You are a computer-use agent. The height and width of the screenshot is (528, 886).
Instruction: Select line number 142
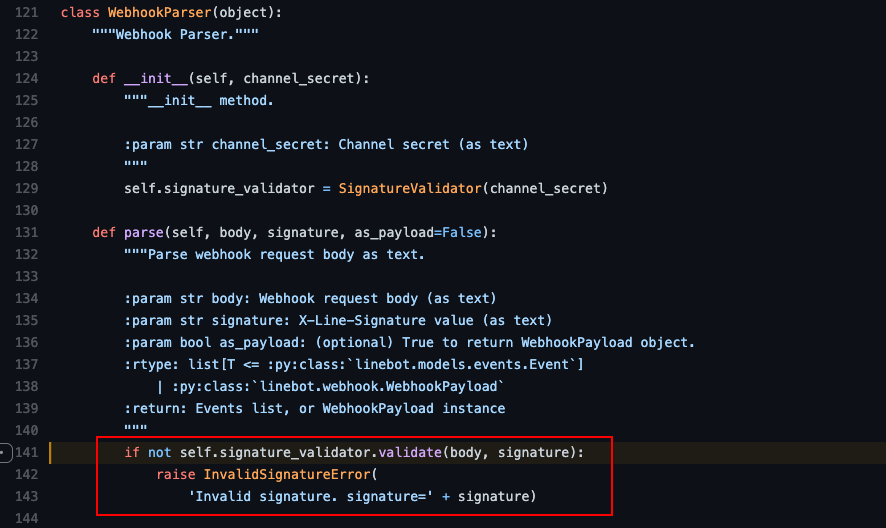coord(27,474)
